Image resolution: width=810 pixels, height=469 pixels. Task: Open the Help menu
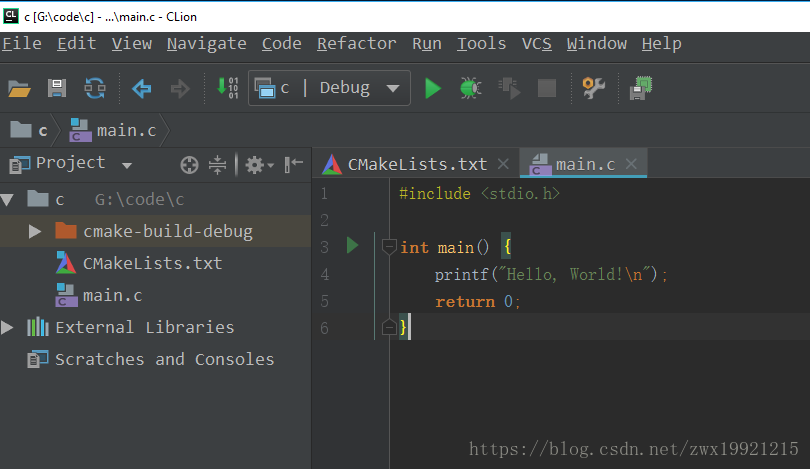(x=662, y=44)
